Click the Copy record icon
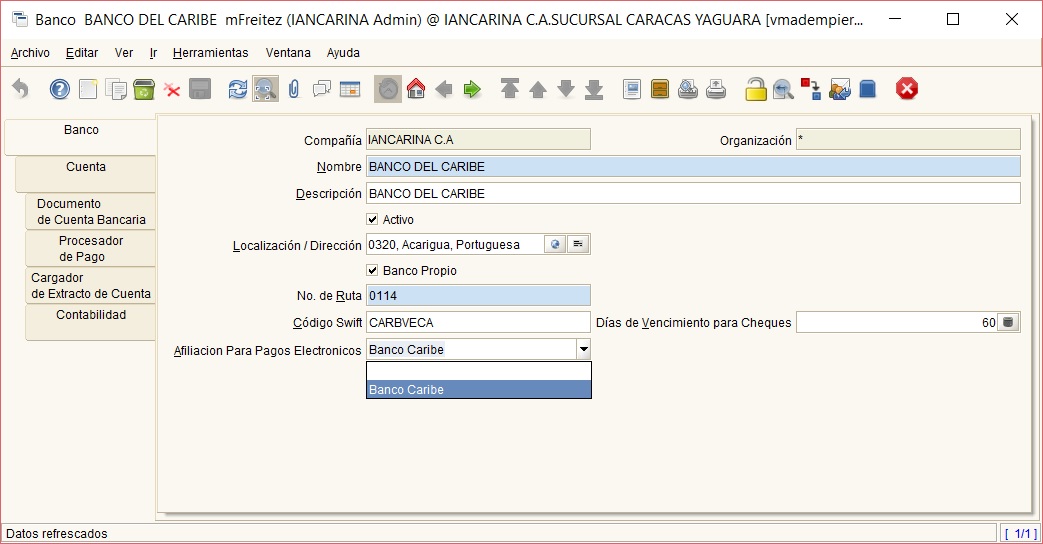 click(116, 88)
